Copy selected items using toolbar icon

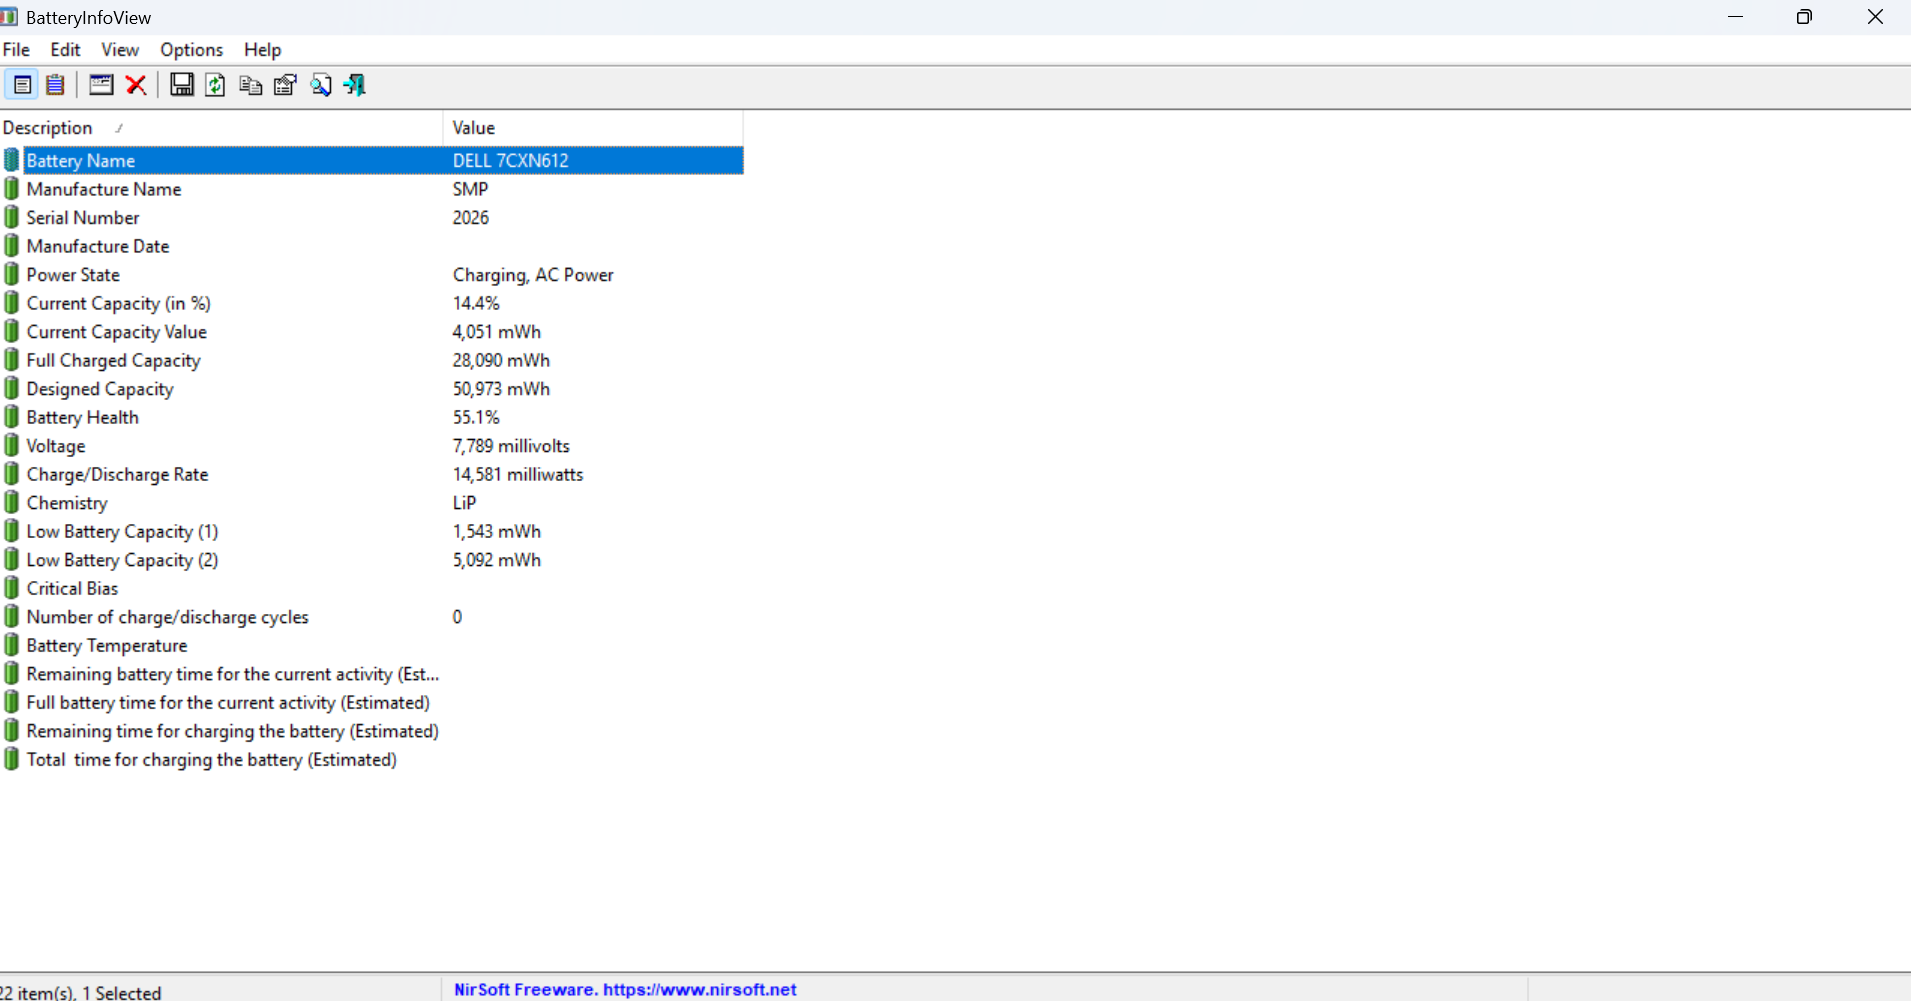(x=250, y=85)
